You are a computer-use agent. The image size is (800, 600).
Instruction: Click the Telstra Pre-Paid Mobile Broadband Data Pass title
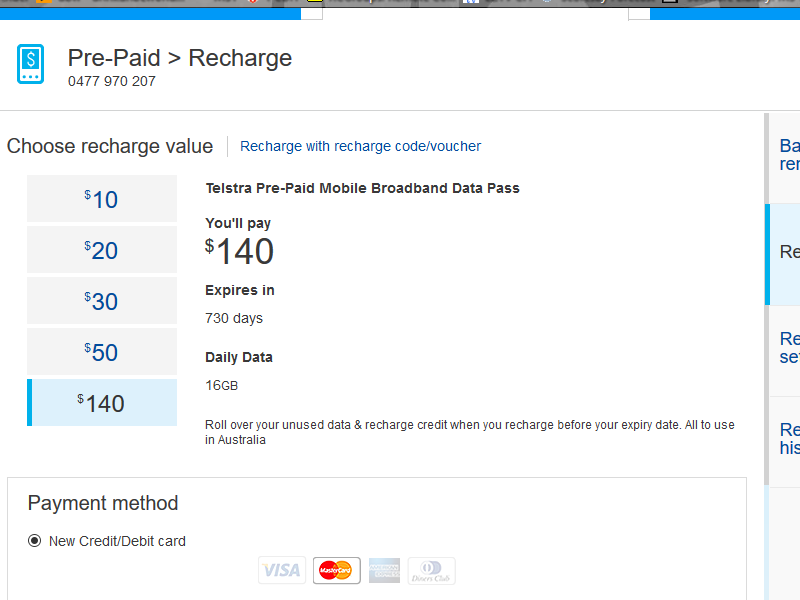pyautogui.click(x=362, y=188)
